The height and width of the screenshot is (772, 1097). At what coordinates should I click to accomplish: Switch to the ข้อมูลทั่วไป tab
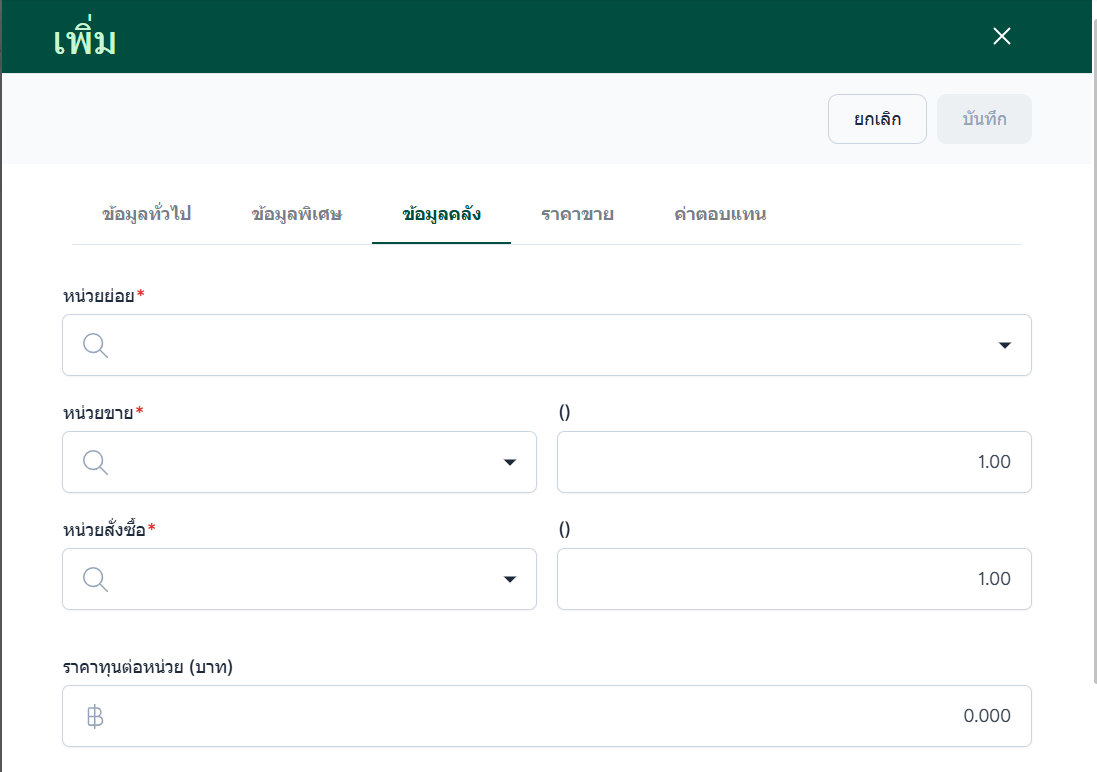(146, 214)
